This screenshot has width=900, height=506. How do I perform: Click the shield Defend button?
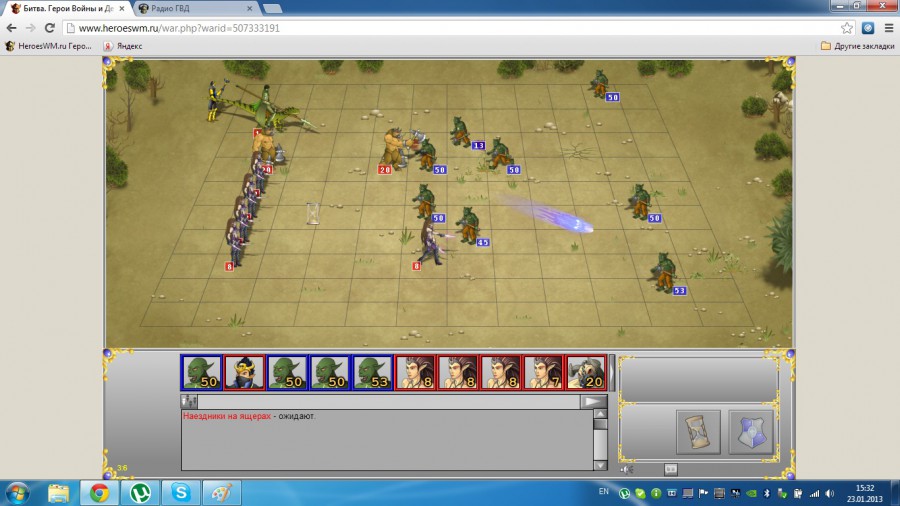(x=751, y=432)
